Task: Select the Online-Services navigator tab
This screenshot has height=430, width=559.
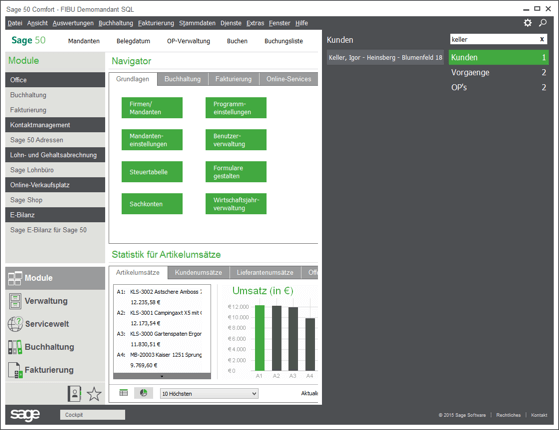Action: point(289,79)
